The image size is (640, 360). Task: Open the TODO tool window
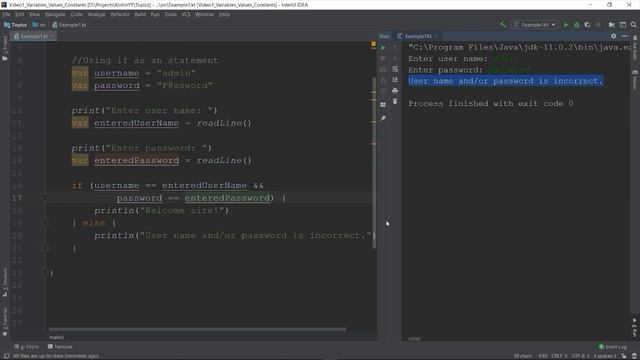point(27,347)
